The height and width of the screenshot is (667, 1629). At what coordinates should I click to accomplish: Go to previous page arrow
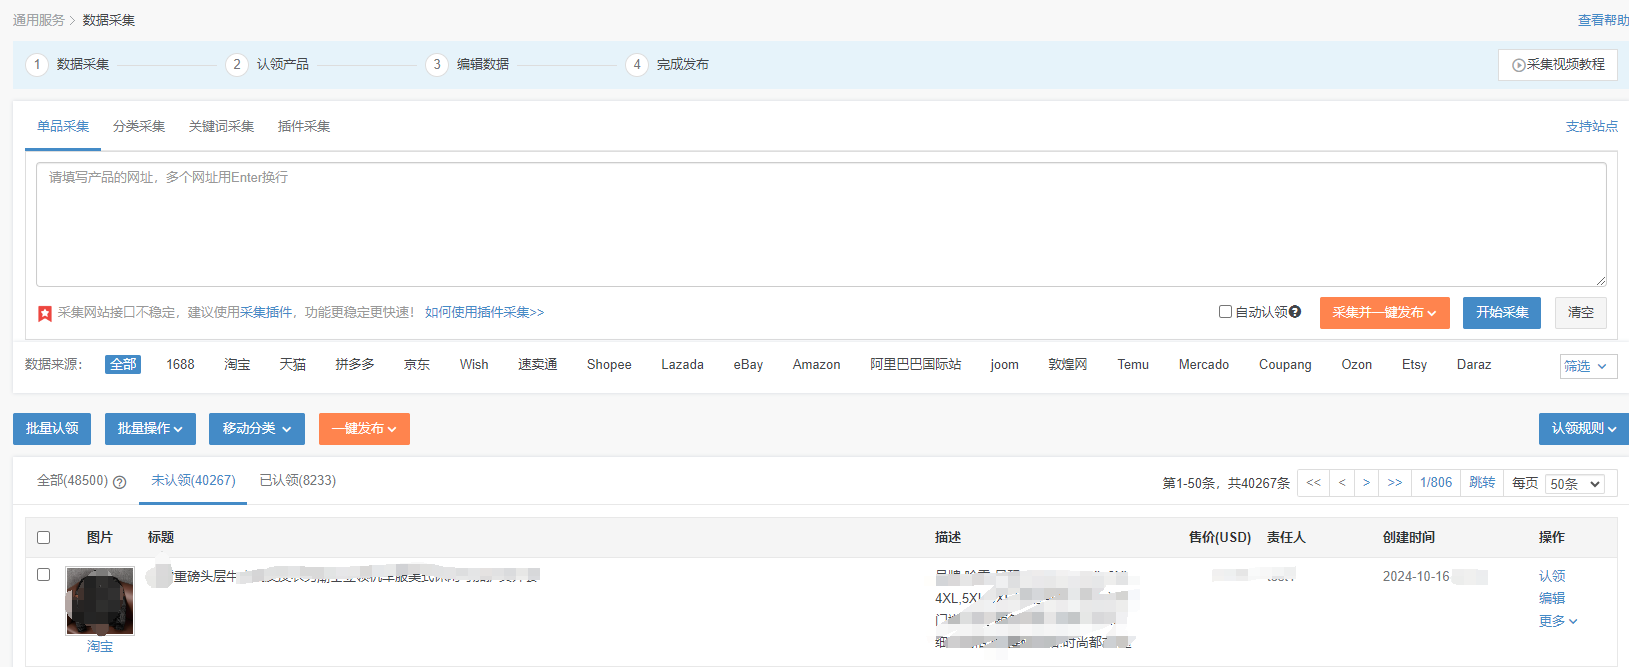point(1342,483)
